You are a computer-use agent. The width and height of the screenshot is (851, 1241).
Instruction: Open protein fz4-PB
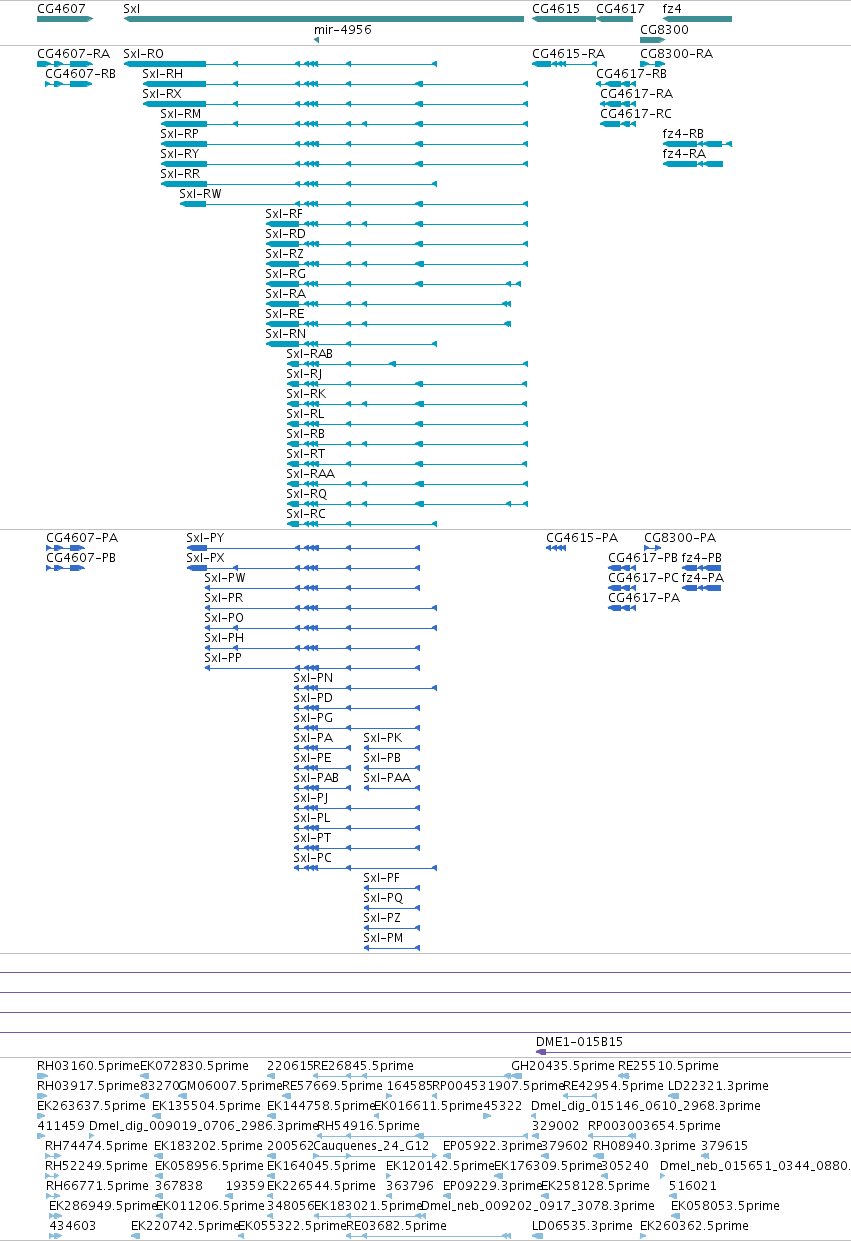[x=702, y=558]
